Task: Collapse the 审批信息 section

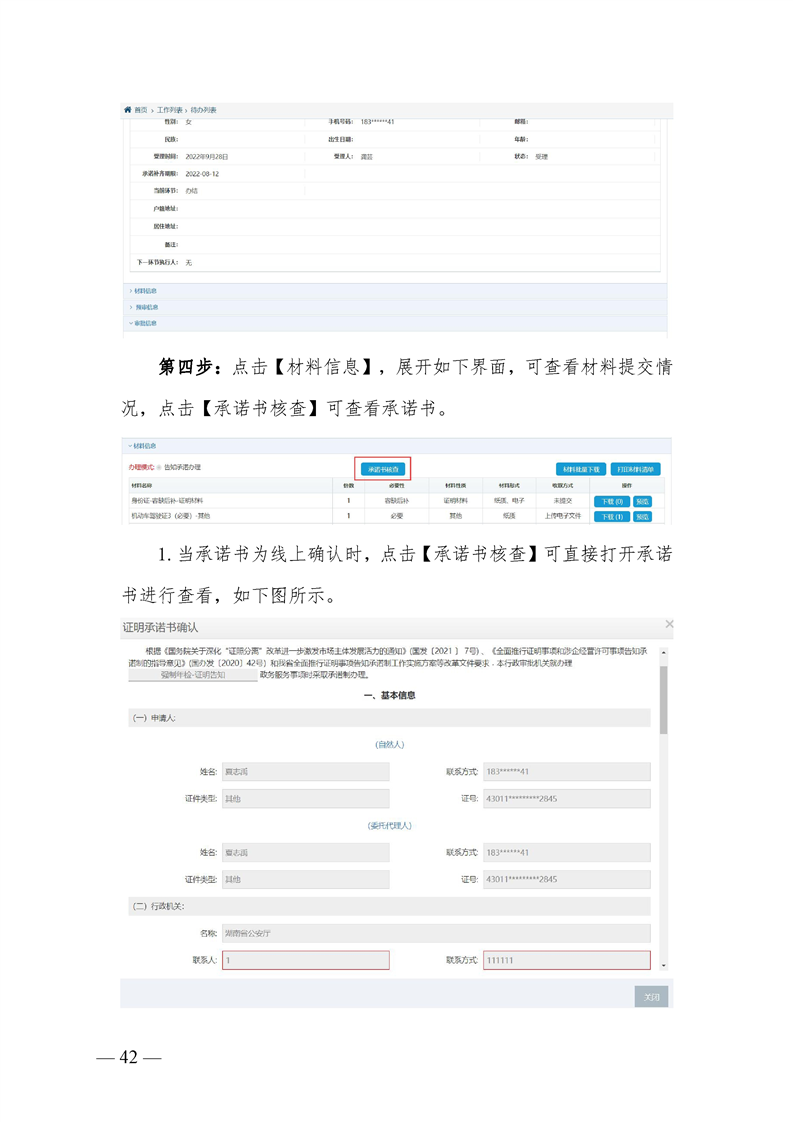Action: pyautogui.click(x=144, y=323)
